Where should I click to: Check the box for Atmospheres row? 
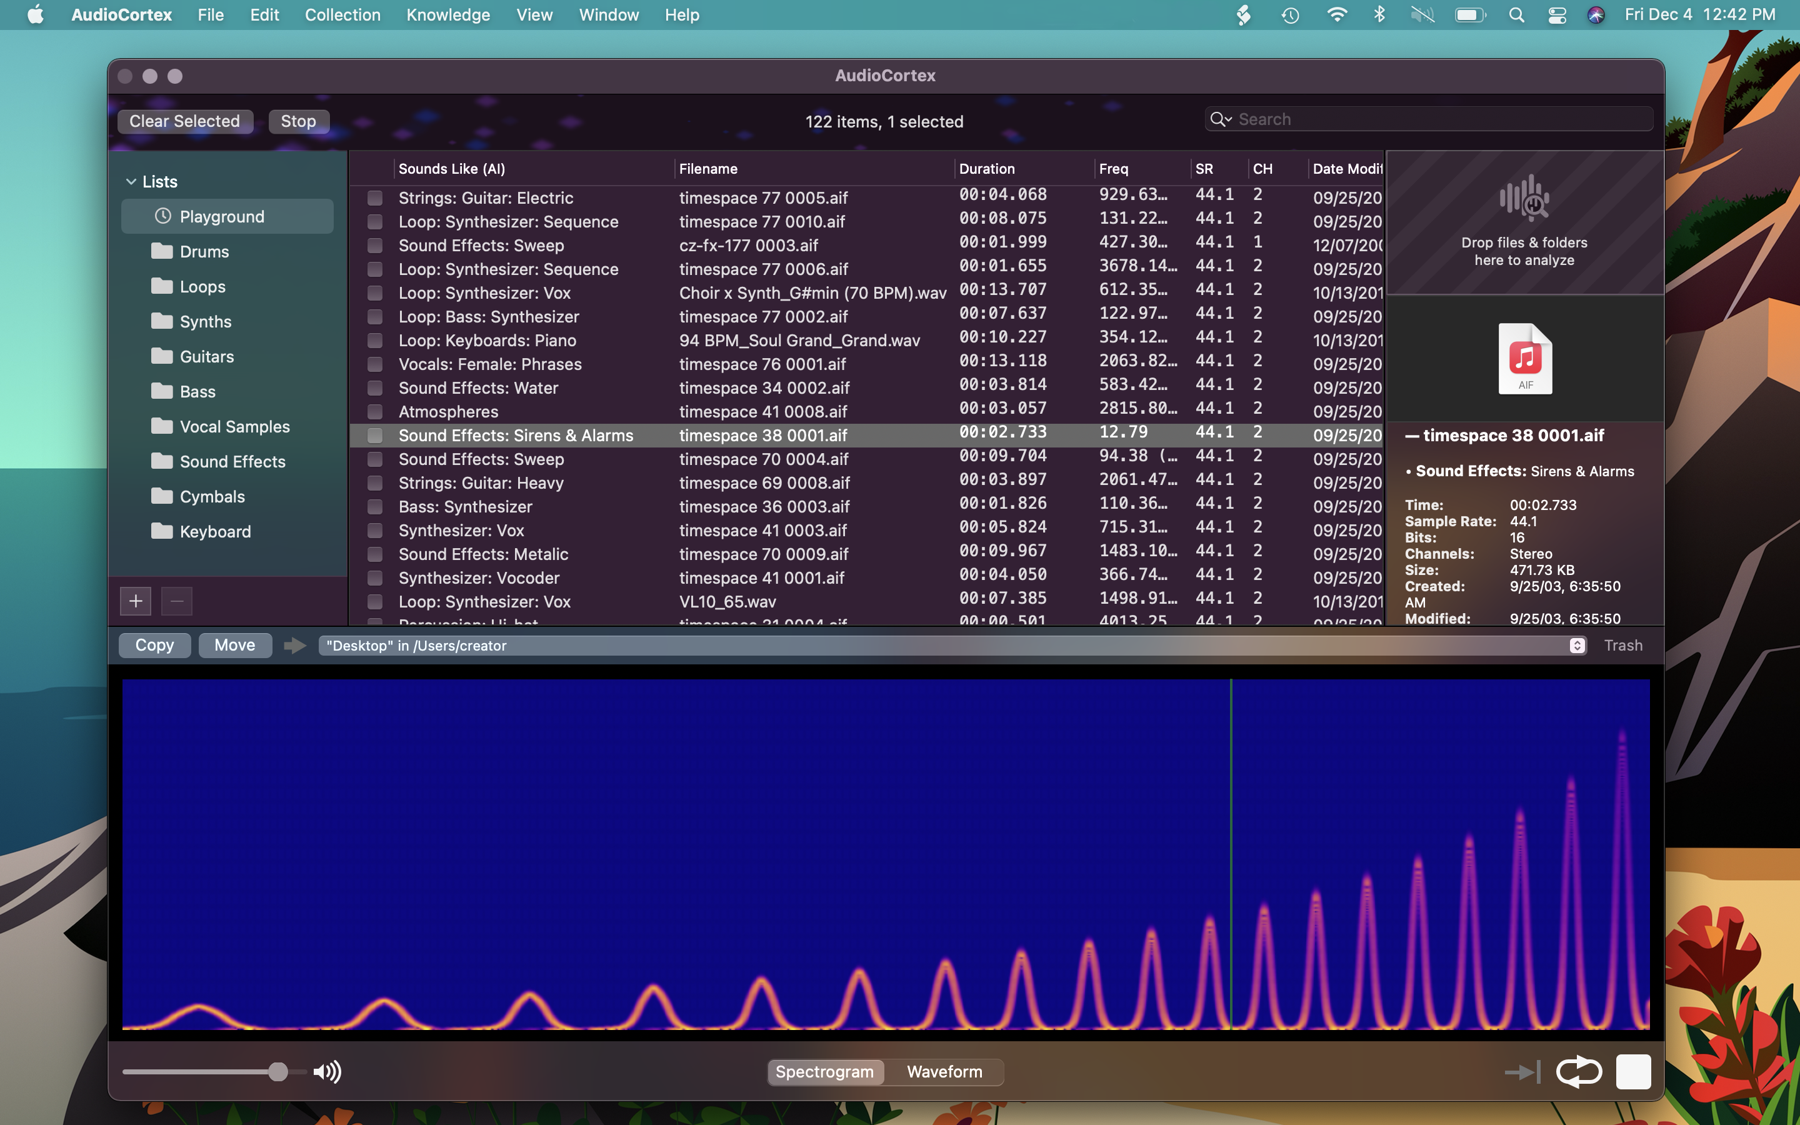375,412
